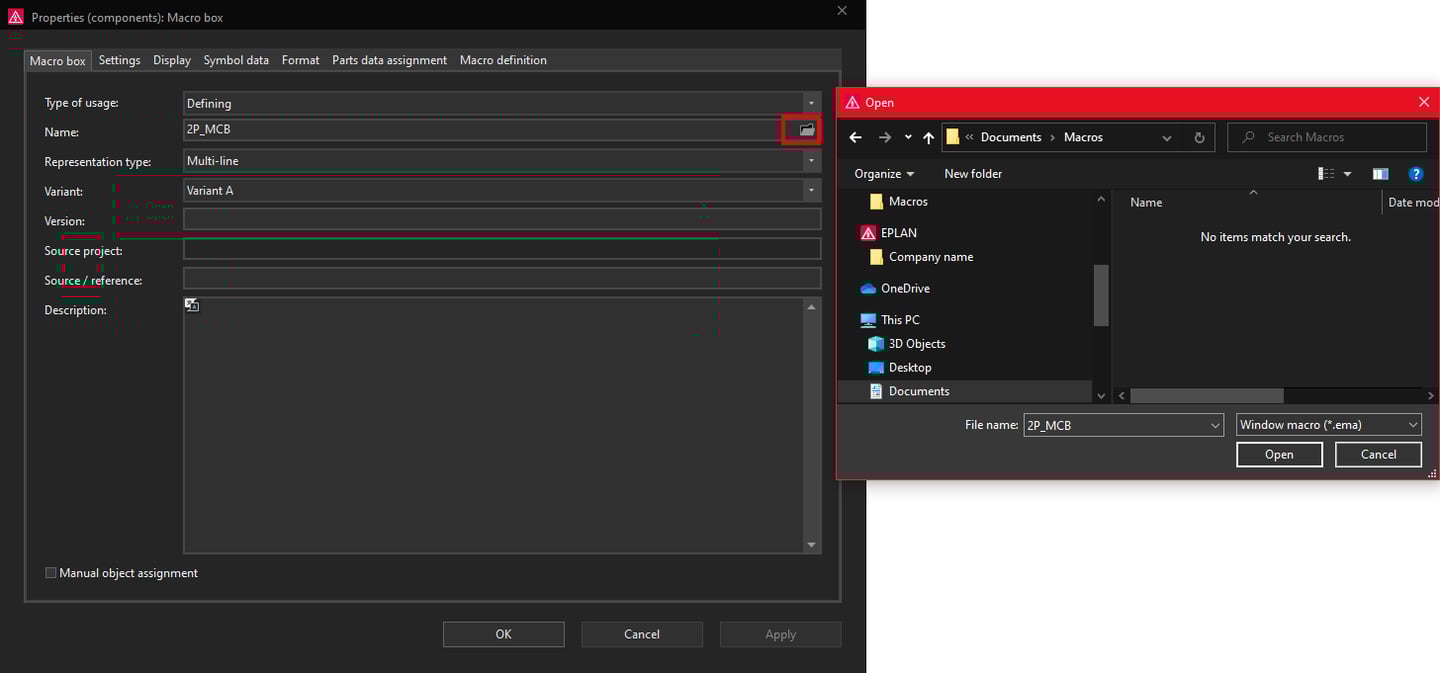Expand the address bar path dropdown
The height and width of the screenshot is (673, 1440).
click(x=1167, y=137)
